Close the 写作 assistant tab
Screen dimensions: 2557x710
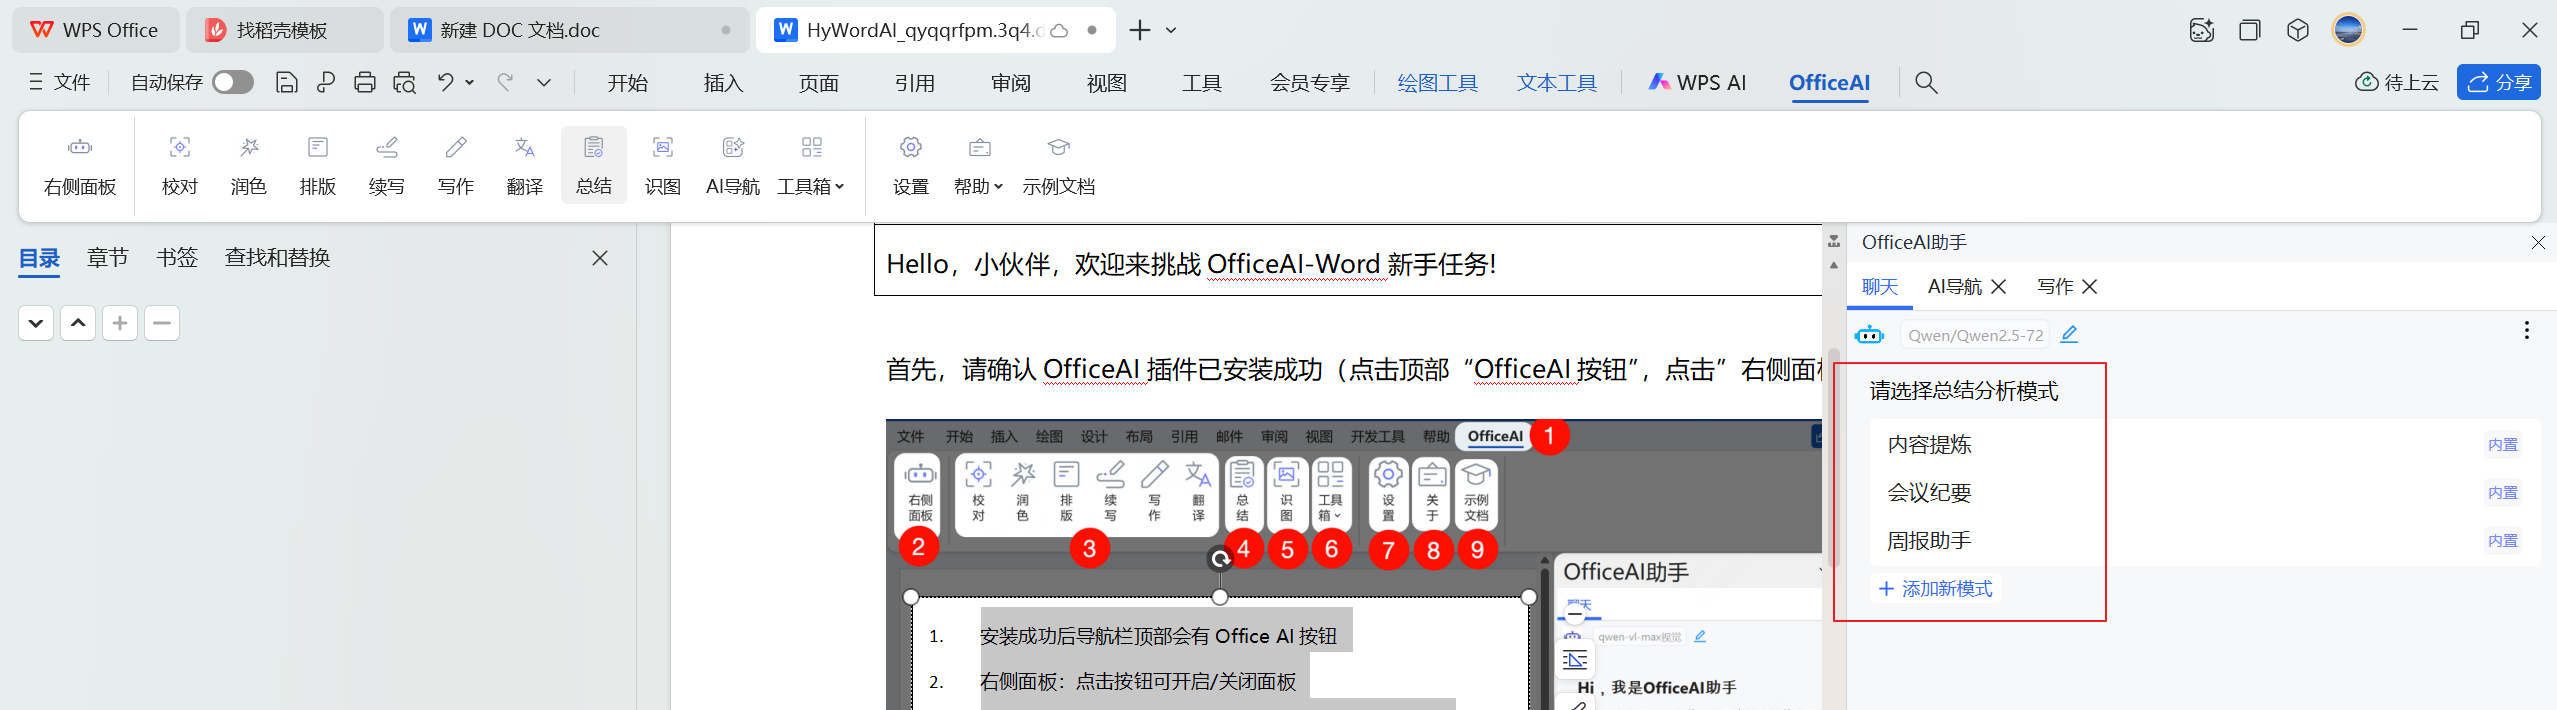[2090, 287]
